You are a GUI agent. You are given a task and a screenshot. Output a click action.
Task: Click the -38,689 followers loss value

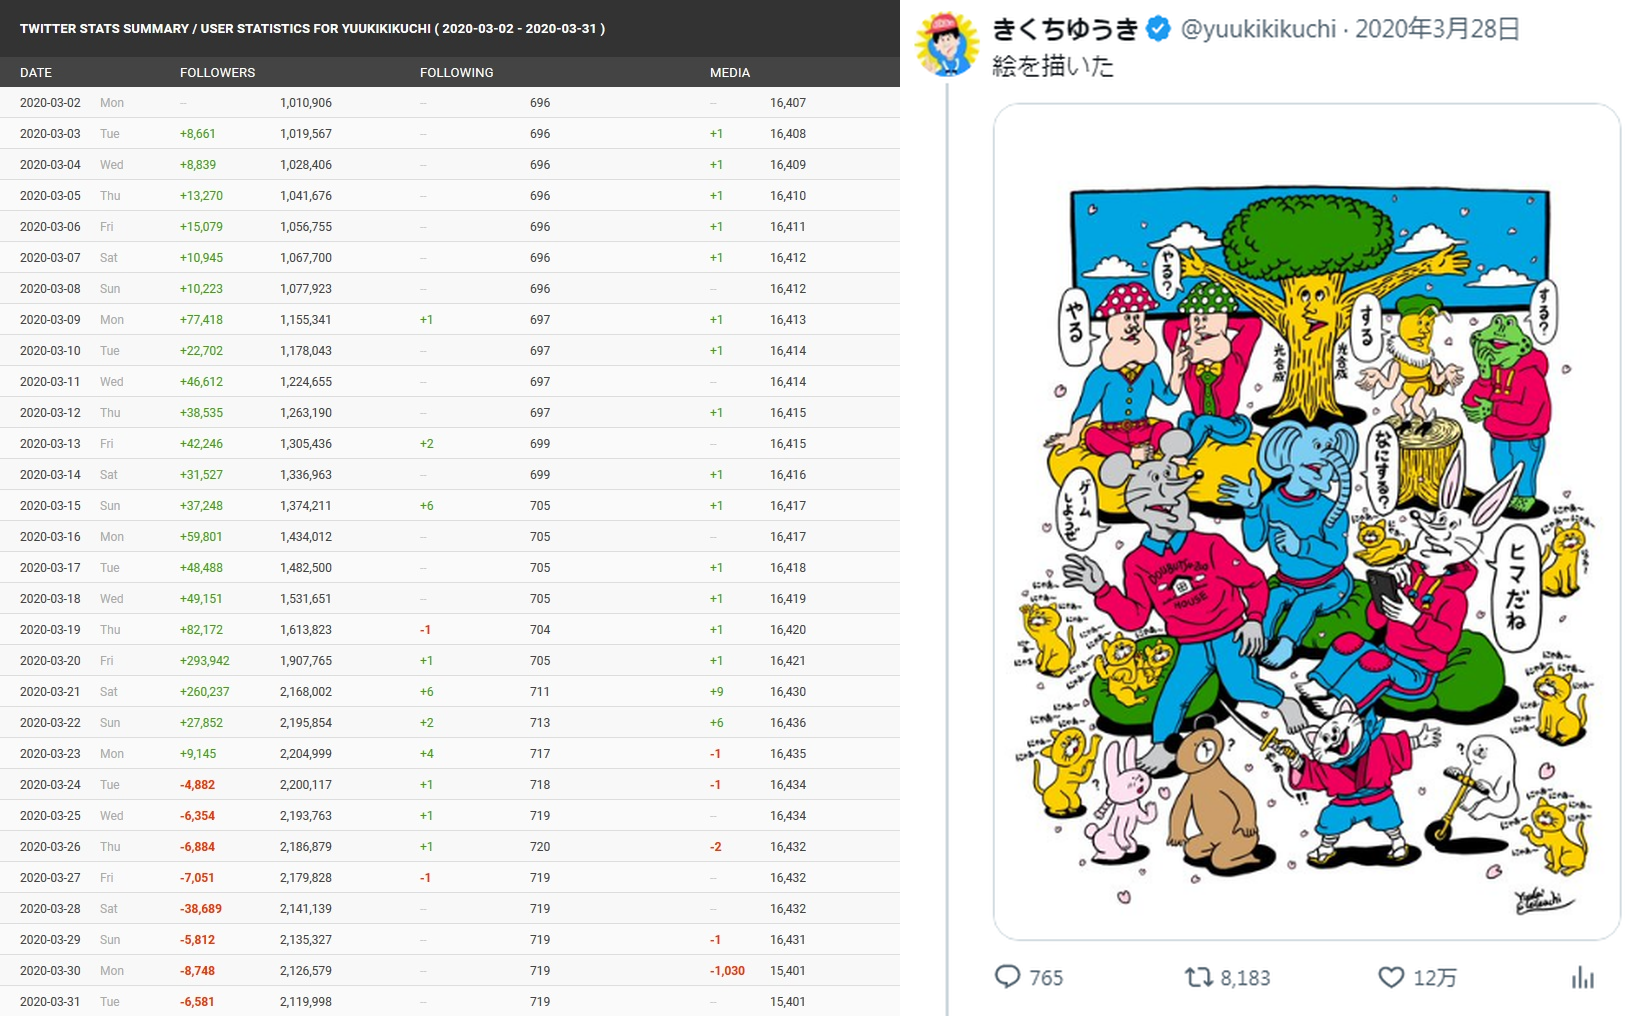201,909
